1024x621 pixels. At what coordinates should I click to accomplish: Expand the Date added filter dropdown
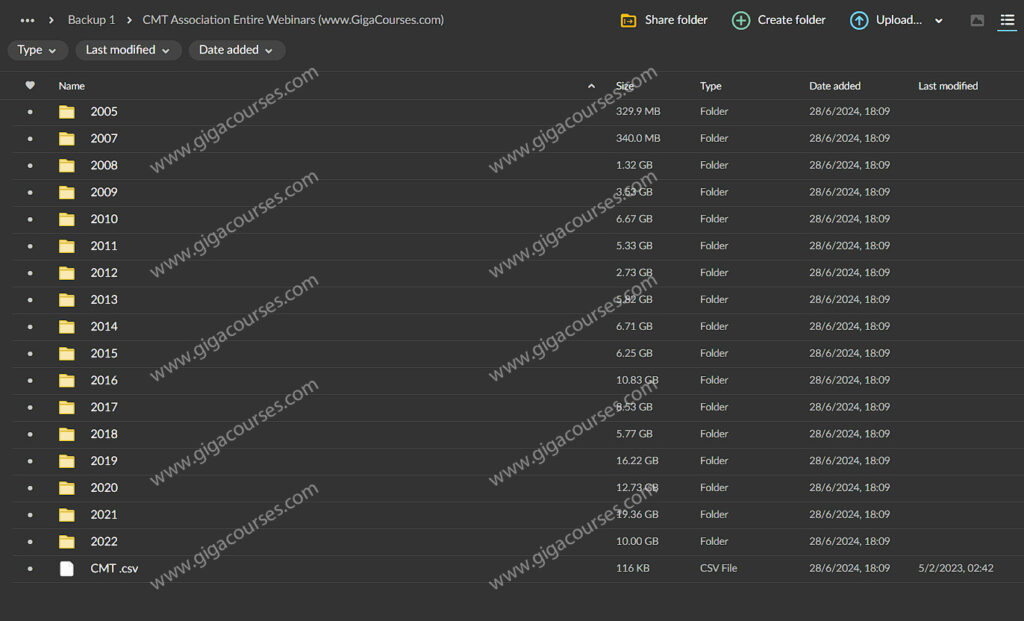click(236, 50)
